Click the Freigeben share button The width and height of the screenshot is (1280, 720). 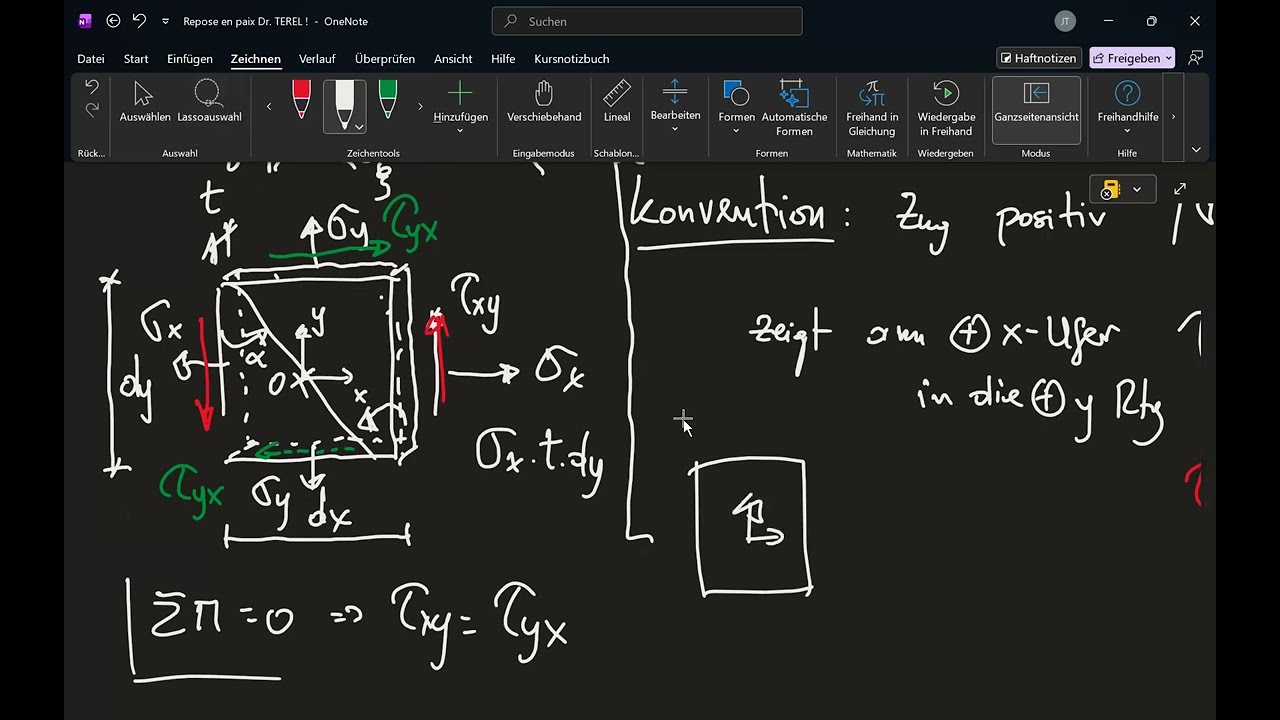(x=1132, y=58)
